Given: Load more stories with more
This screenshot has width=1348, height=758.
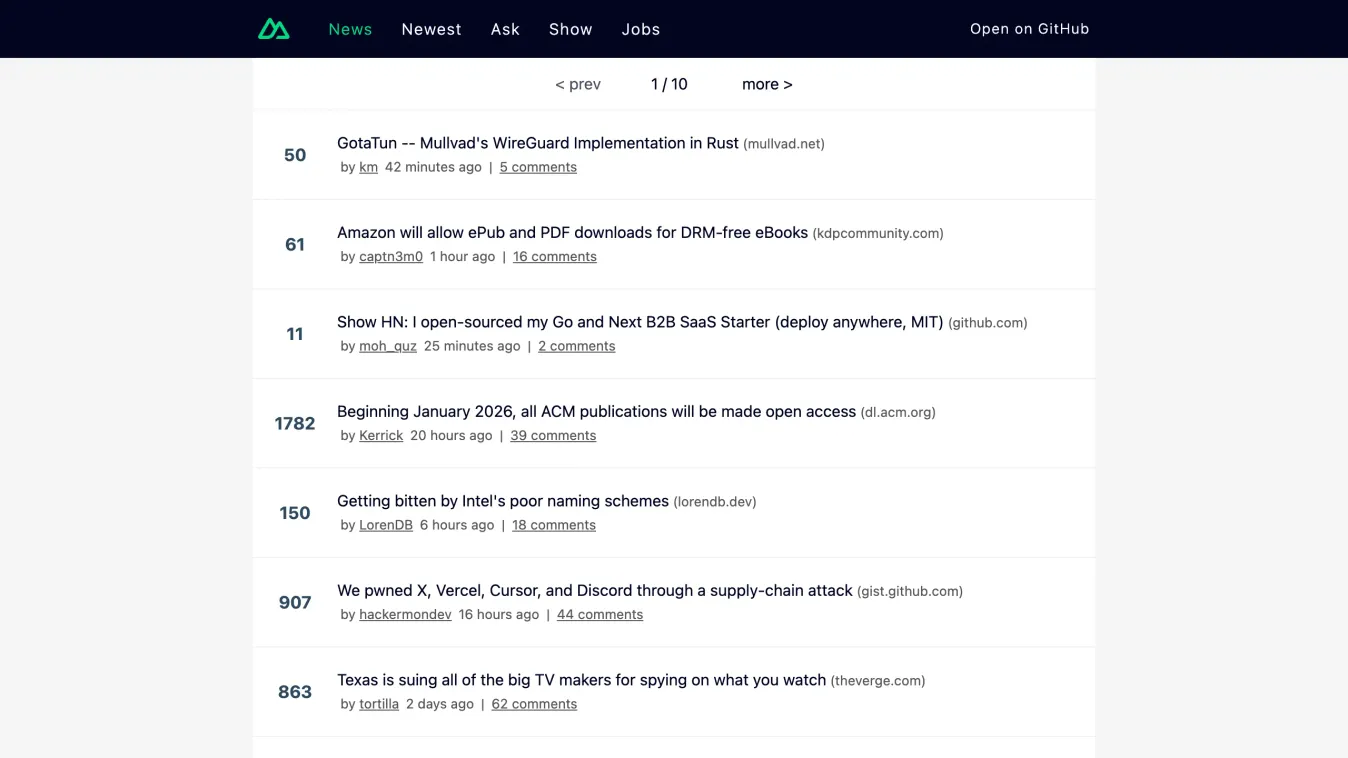Looking at the screenshot, I should tap(766, 84).
